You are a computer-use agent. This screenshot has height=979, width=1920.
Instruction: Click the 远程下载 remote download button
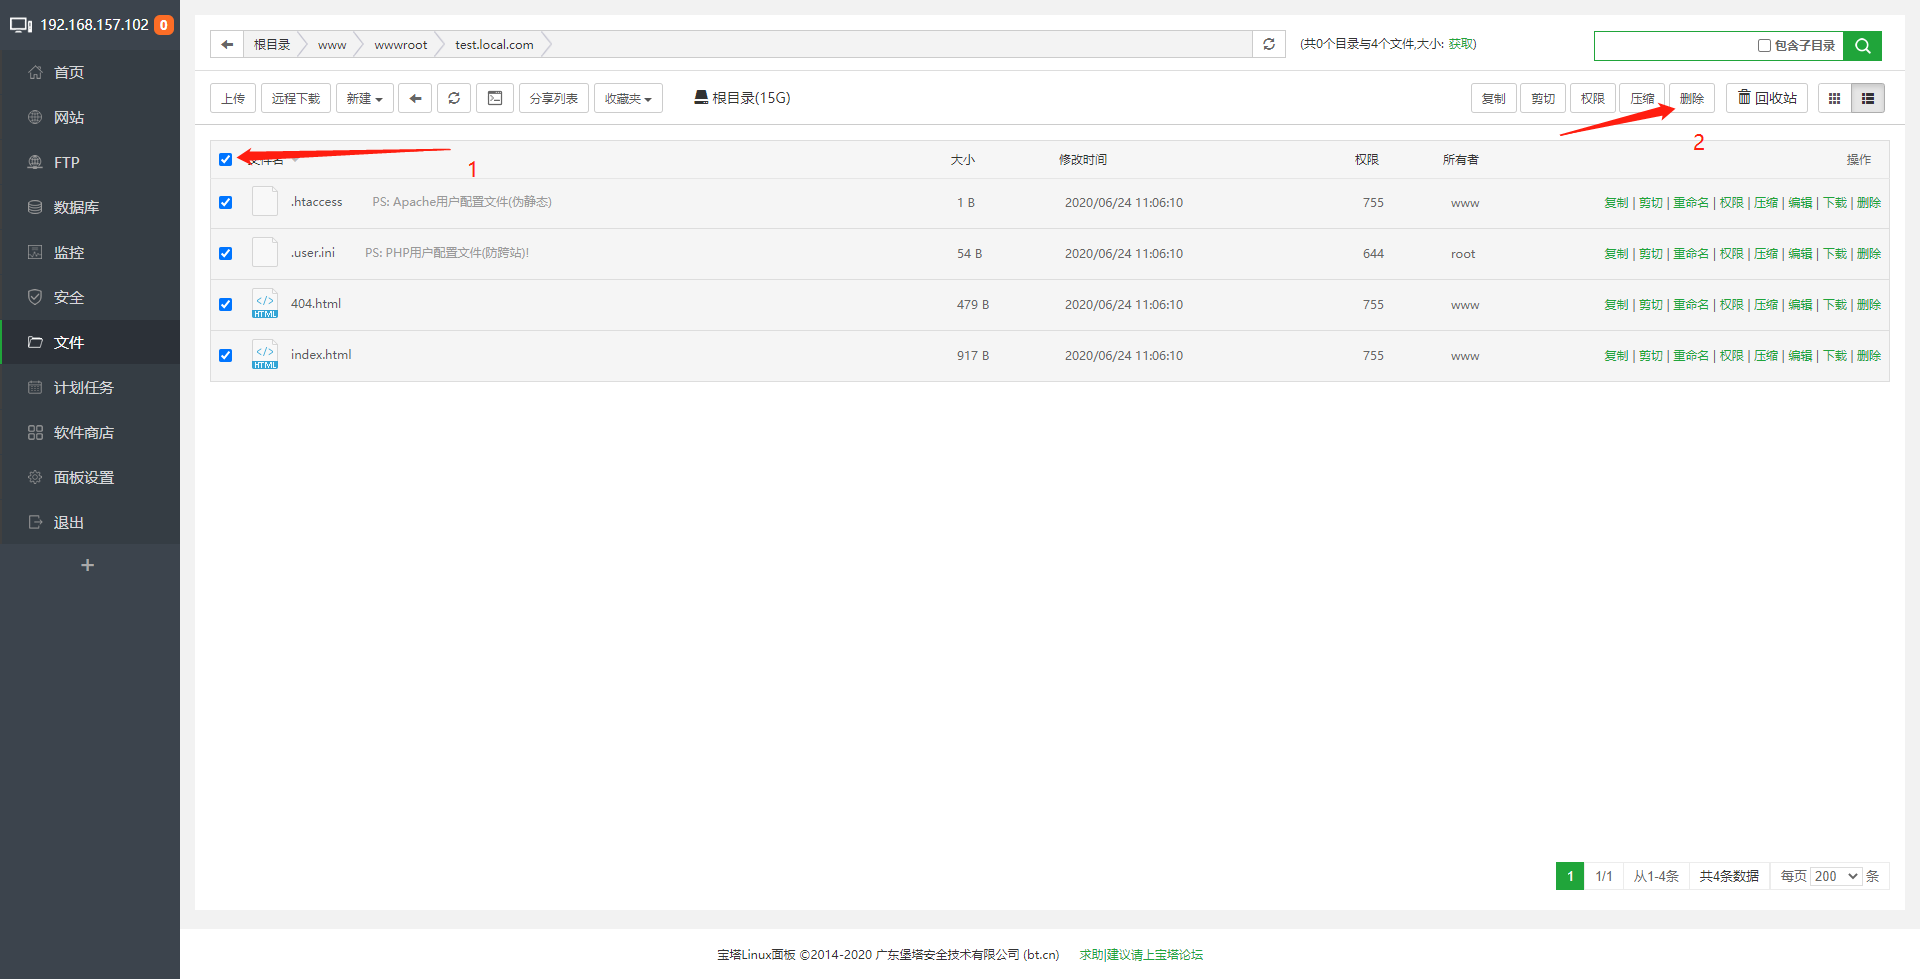pyautogui.click(x=296, y=98)
